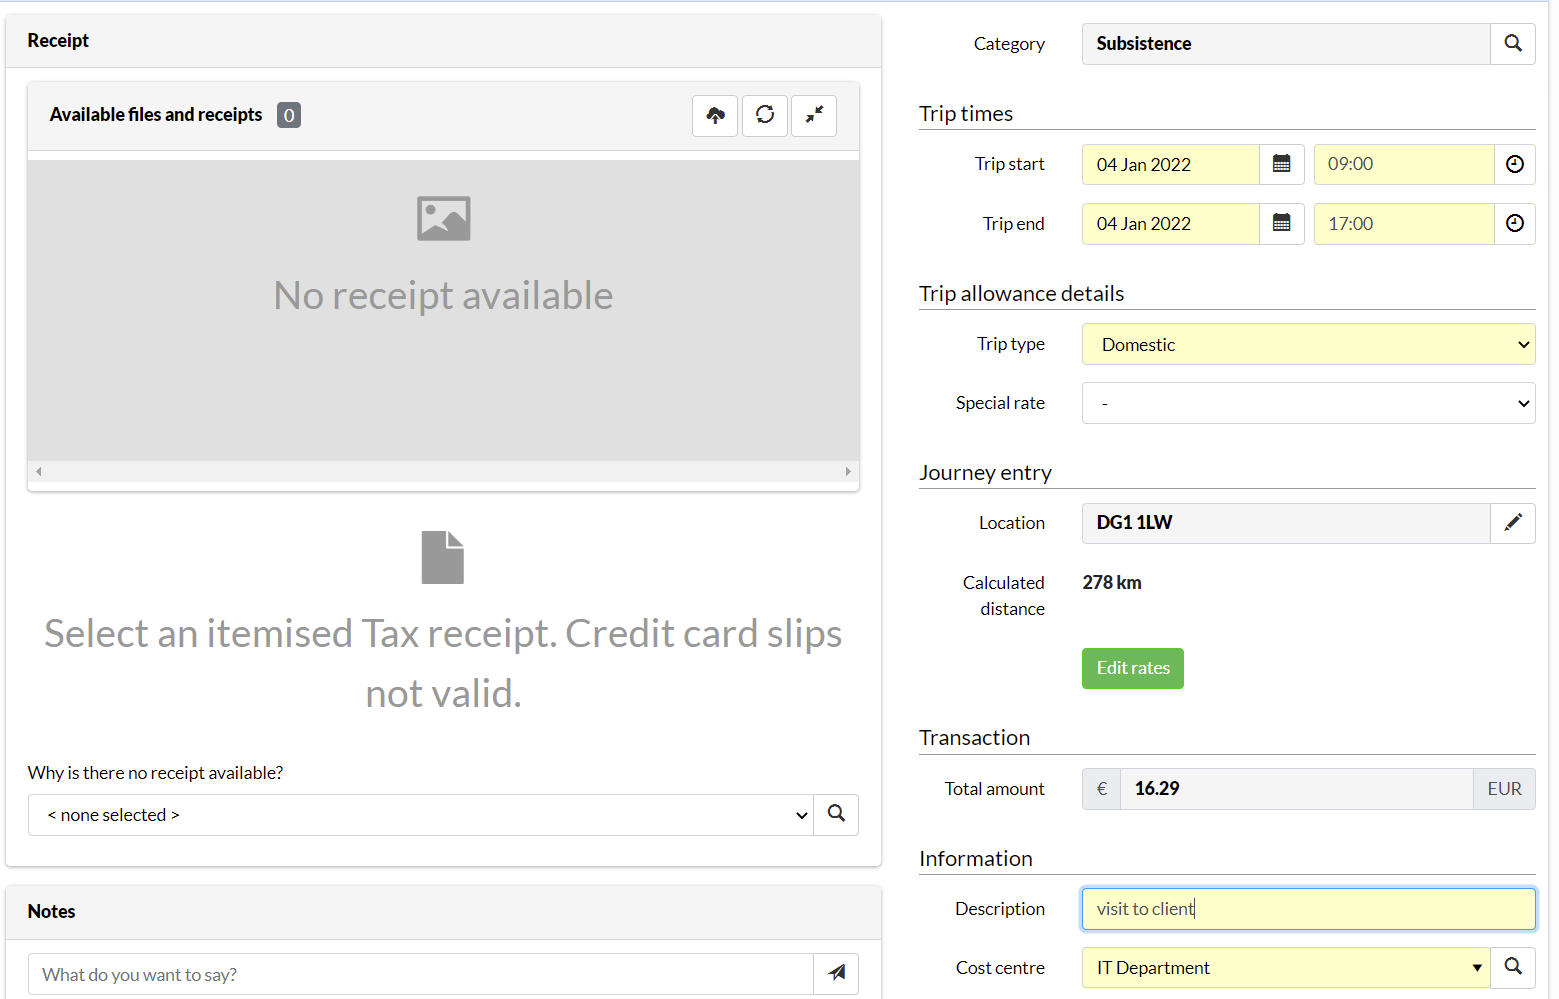This screenshot has height=999, width=1559.
Task: Open the Cost centre IT Department dropdown
Action: (x=1286, y=968)
